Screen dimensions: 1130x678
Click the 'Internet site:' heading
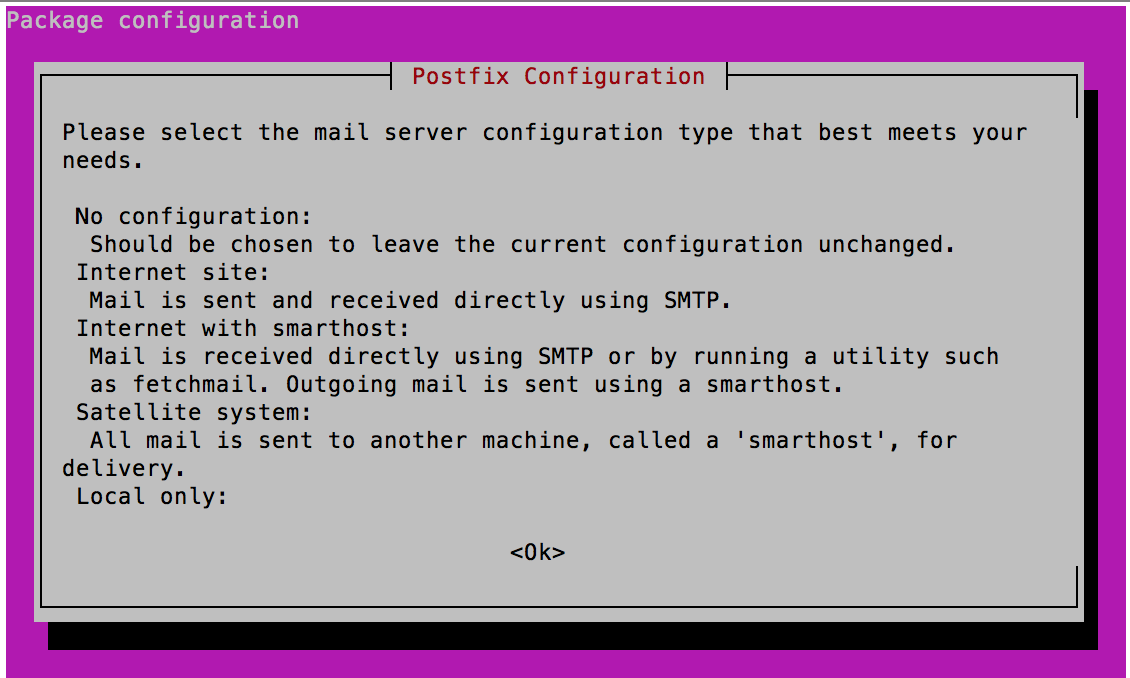(x=173, y=272)
